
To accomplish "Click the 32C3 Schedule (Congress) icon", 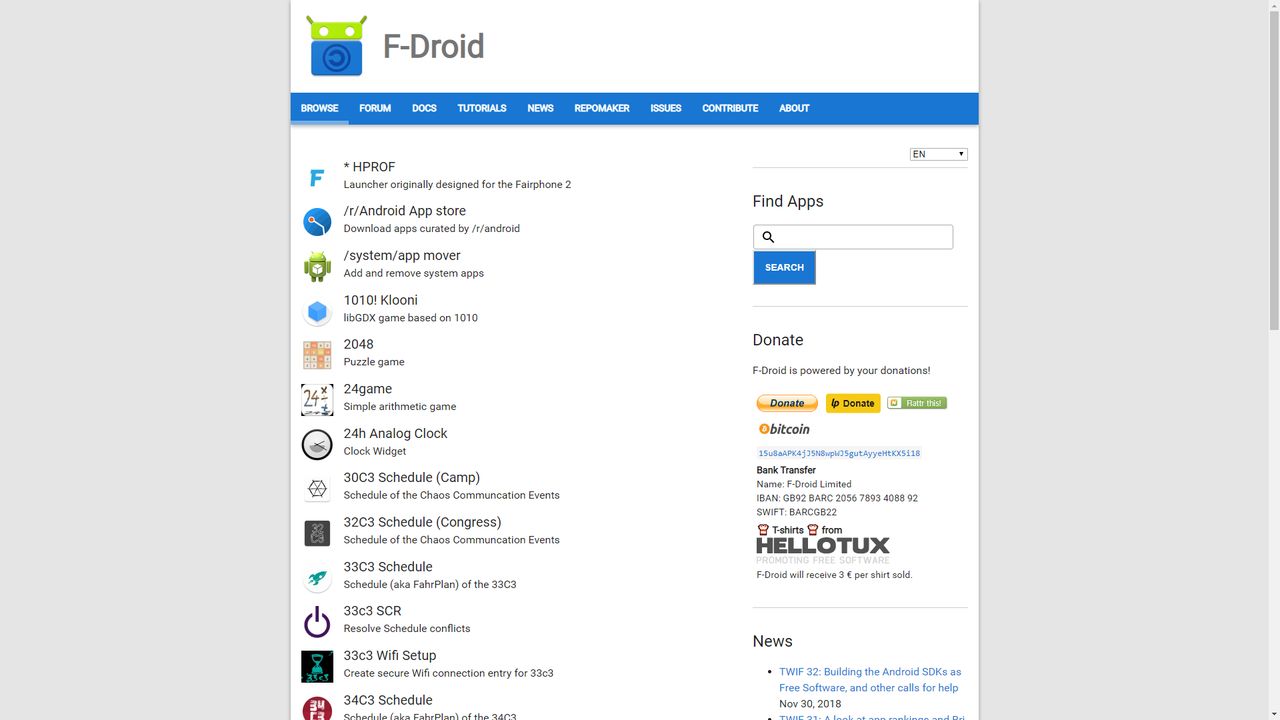I will point(317,533).
